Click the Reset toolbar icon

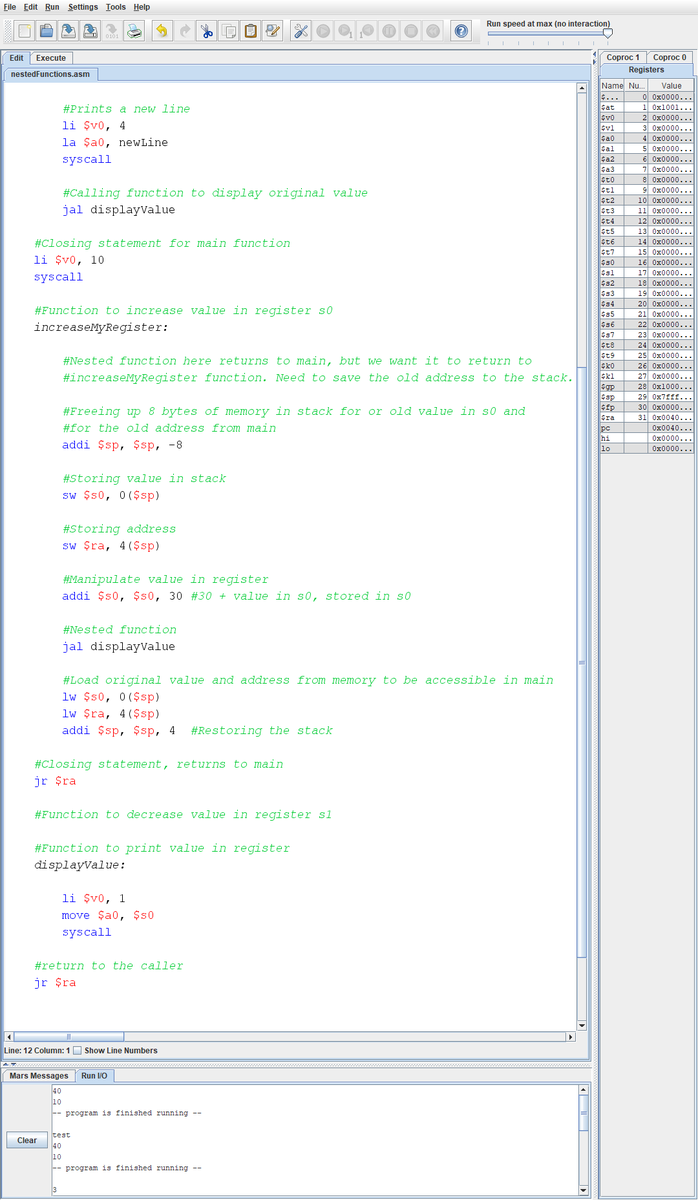point(433,31)
